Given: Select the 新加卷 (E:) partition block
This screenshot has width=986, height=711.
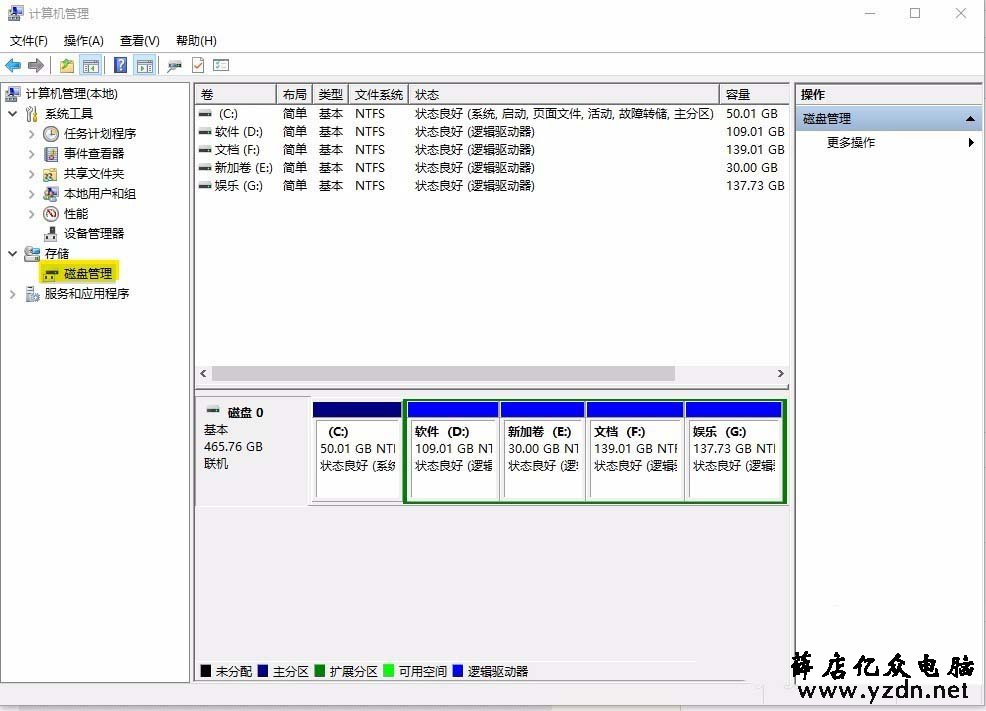Looking at the screenshot, I should point(543,451).
